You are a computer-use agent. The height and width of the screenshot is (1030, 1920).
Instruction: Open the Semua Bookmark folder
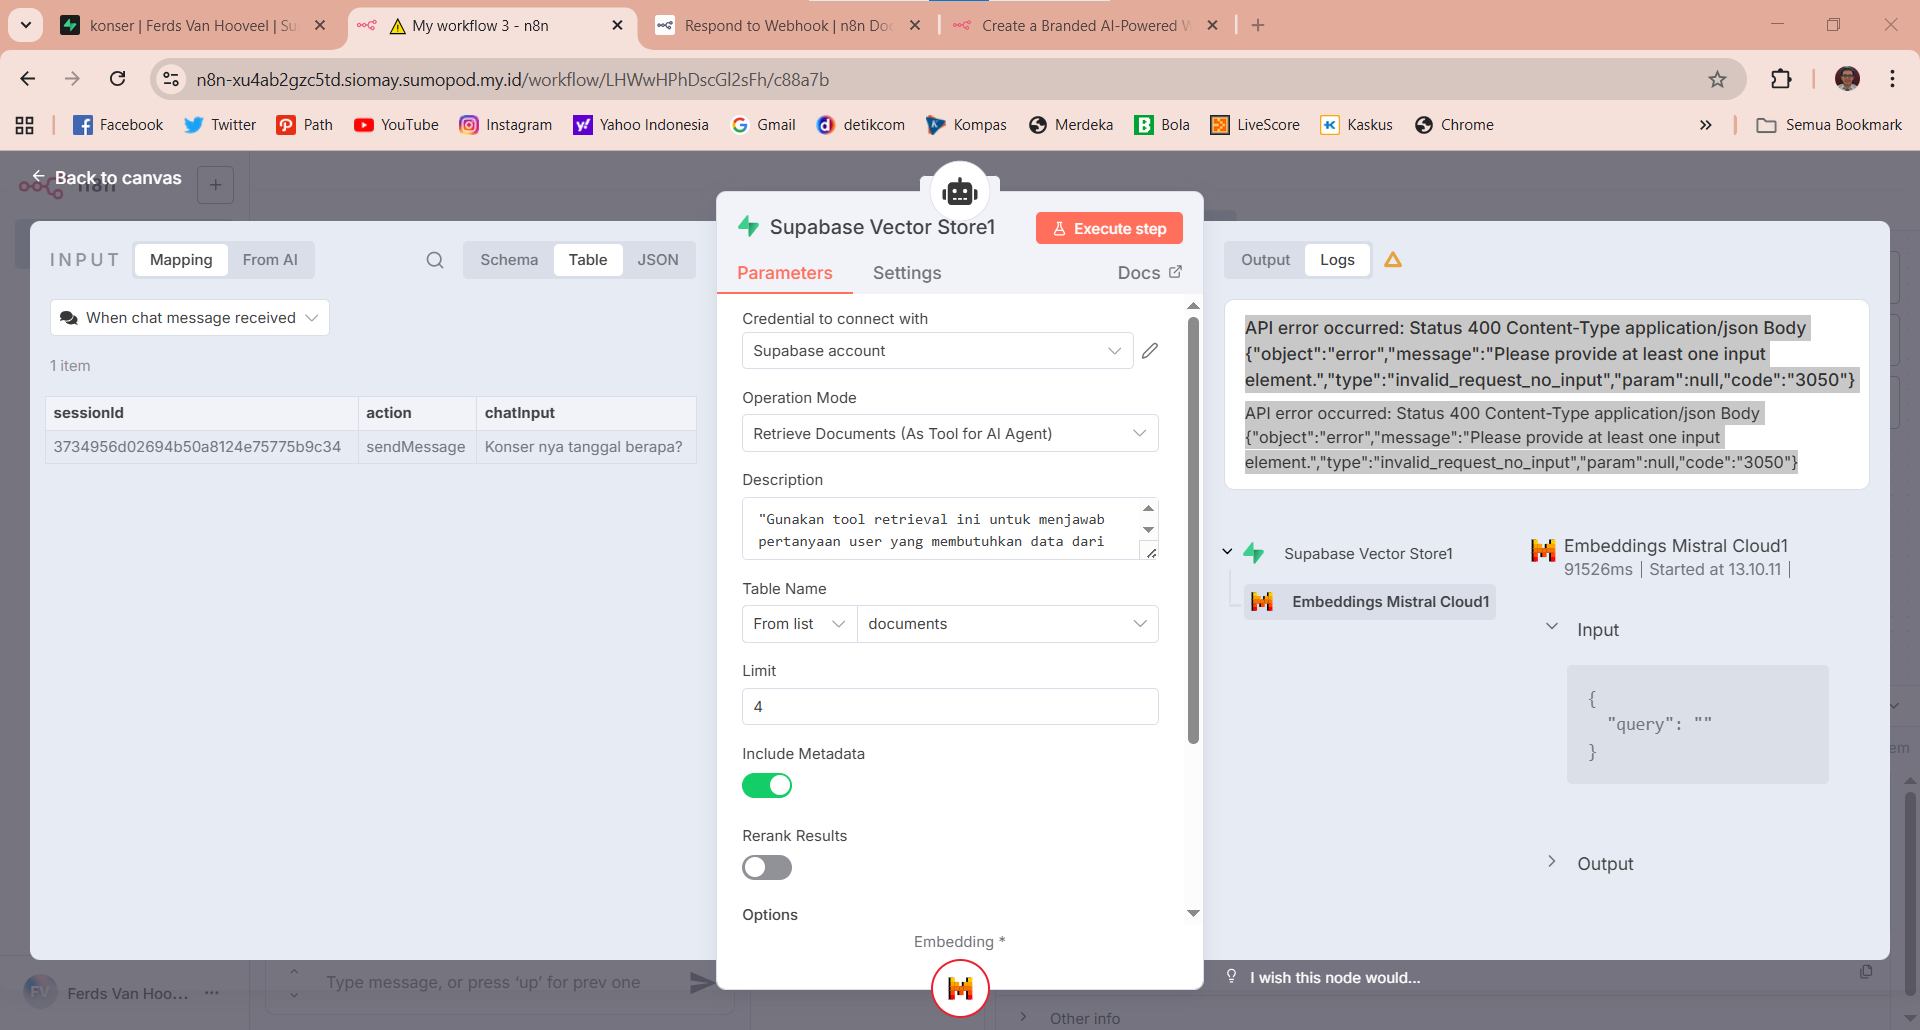point(1829,125)
